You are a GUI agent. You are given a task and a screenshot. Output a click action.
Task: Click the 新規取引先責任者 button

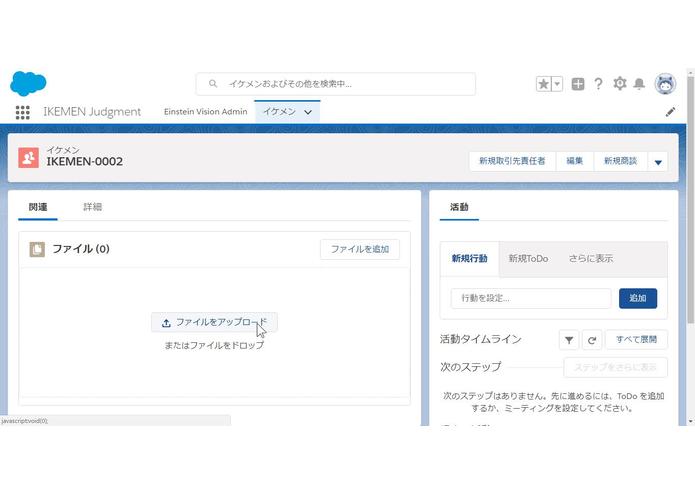[512, 161]
